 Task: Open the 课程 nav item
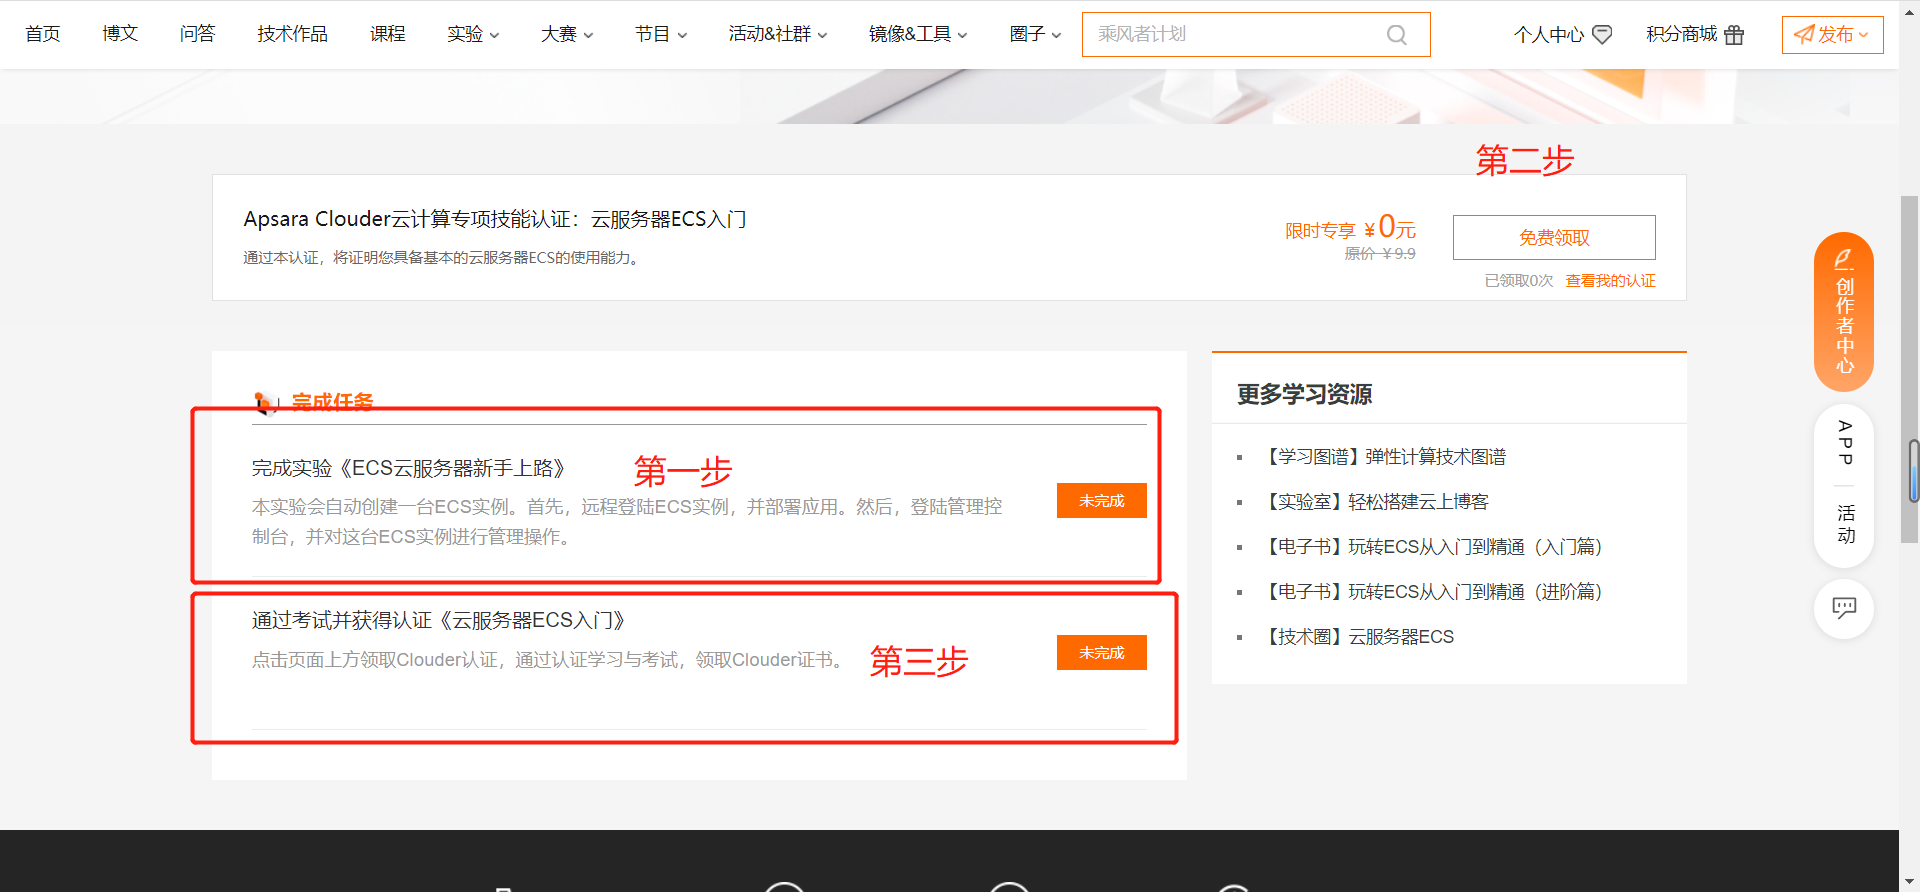(x=388, y=34)
